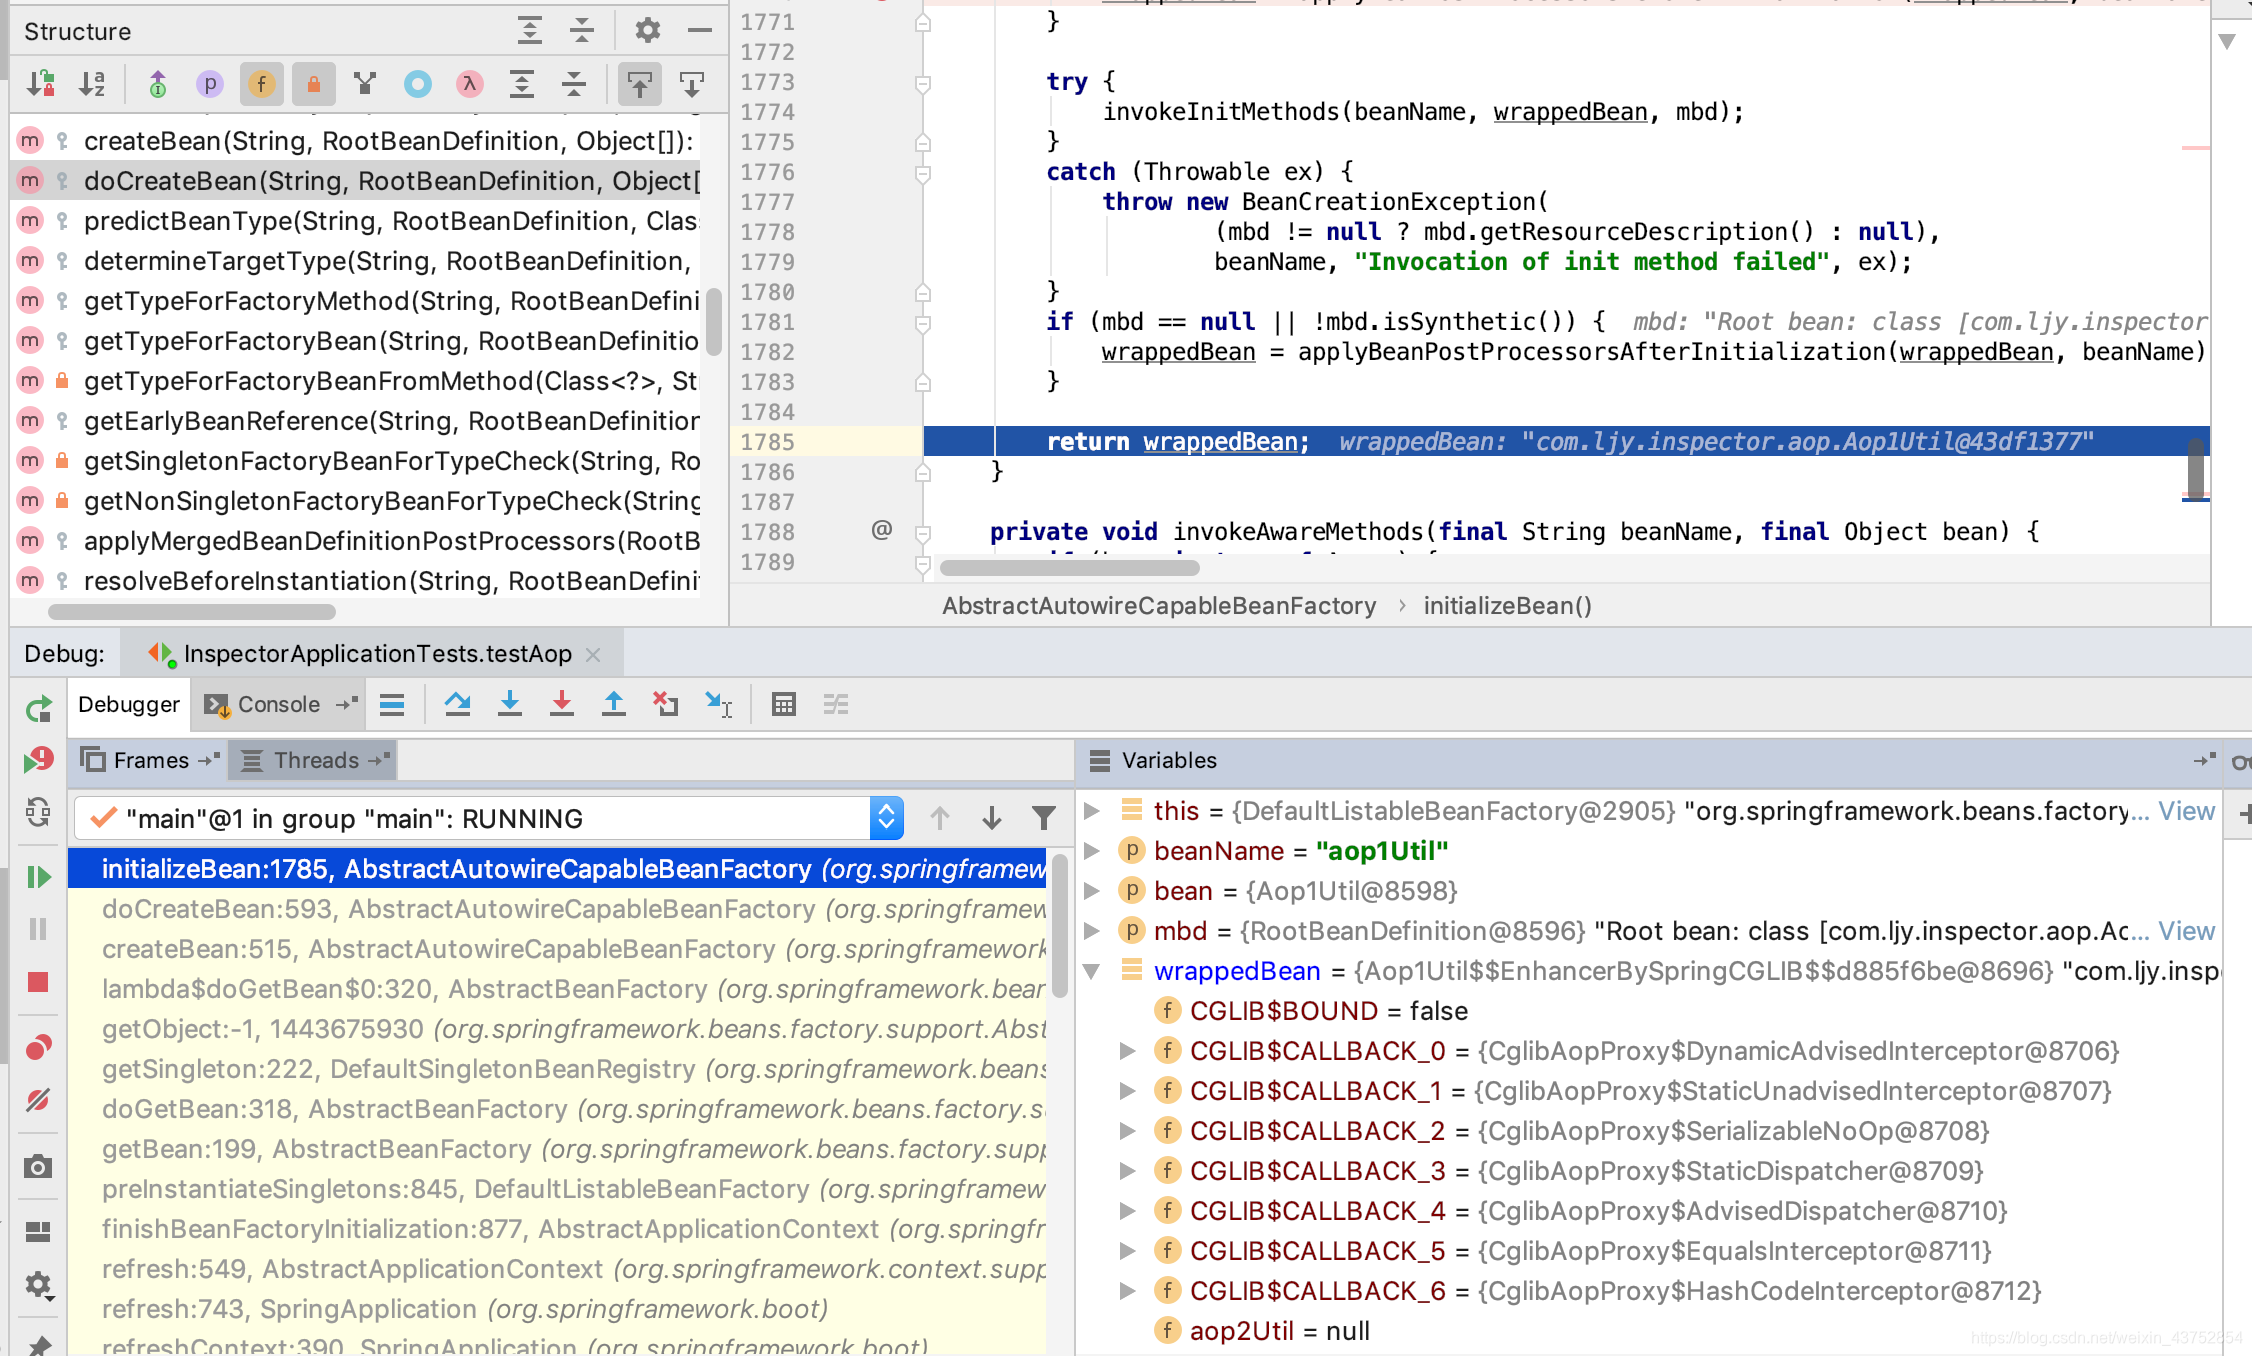The height and width of the screenshot is (1356, 2252).
Task: Click the red Stop debugging button
Action: (x=38, y=982)
